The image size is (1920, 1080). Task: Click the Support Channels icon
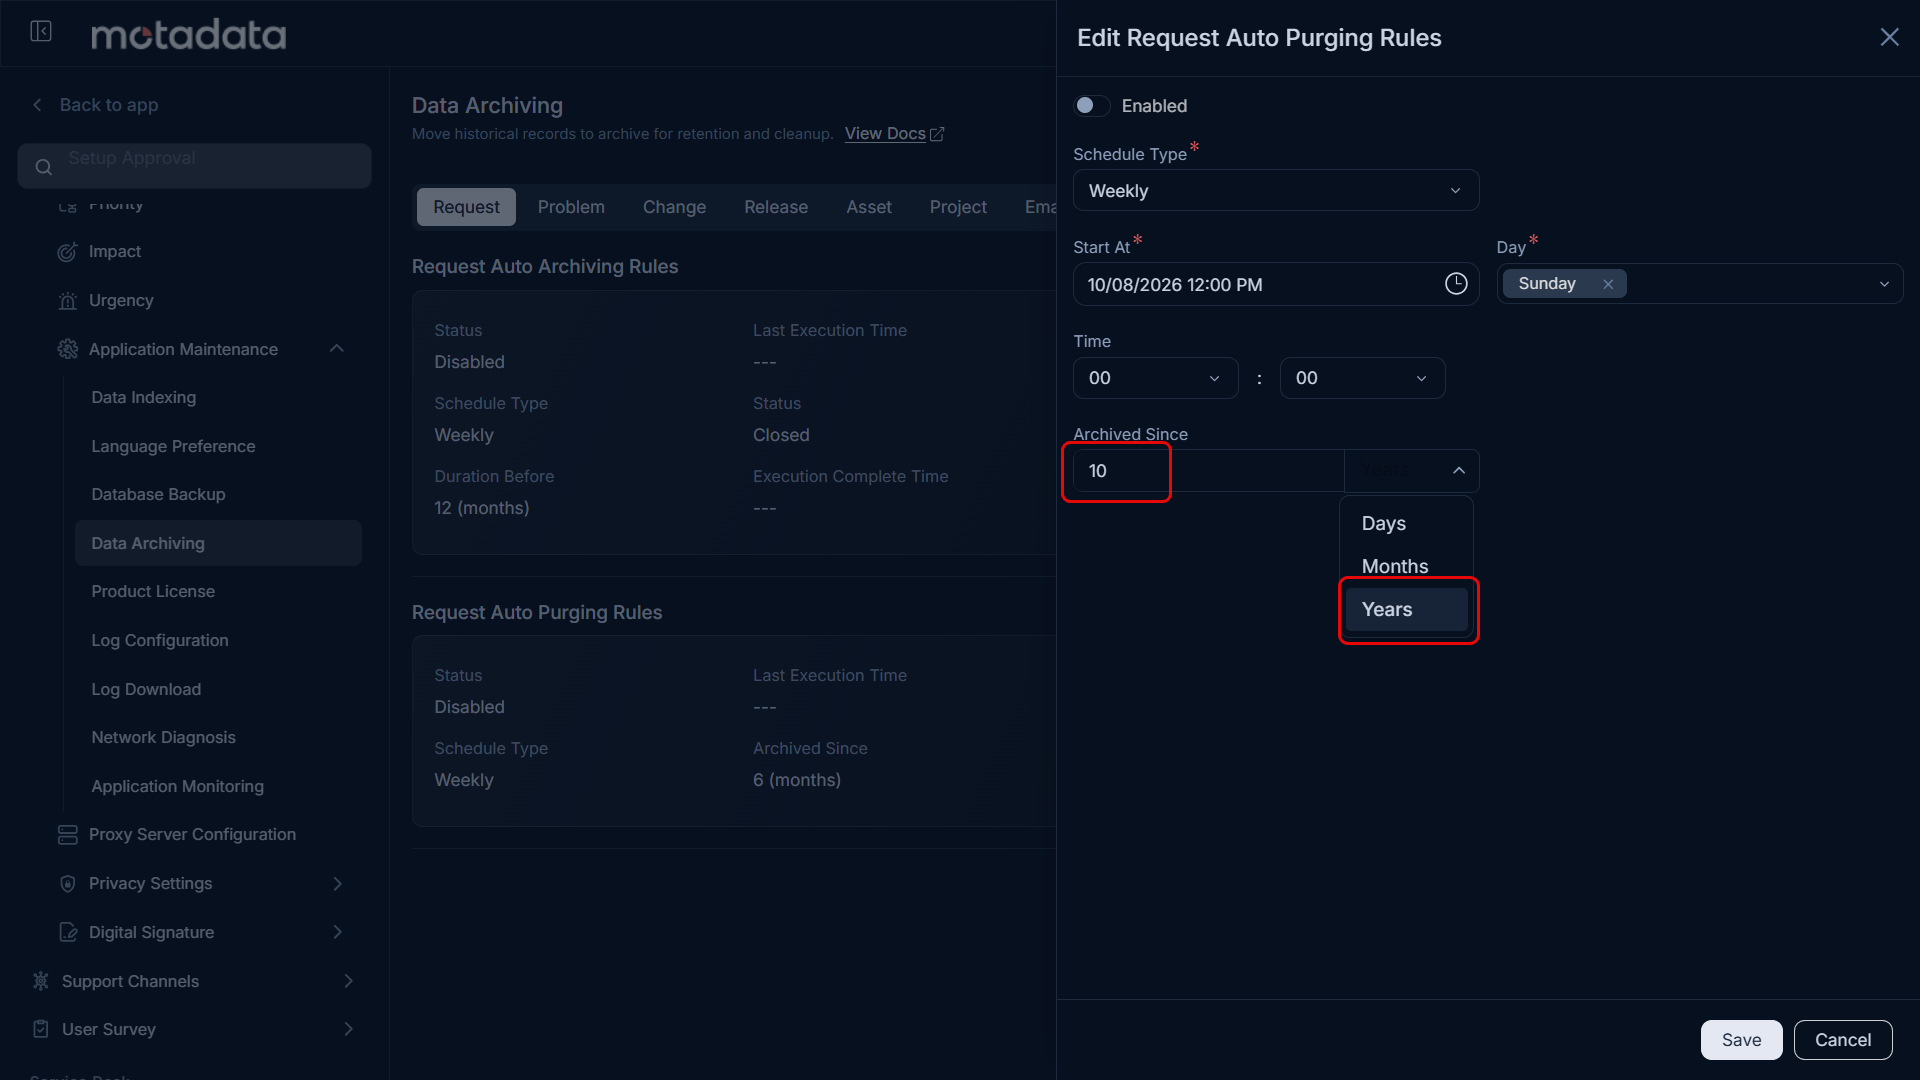(x=40, y=981)
